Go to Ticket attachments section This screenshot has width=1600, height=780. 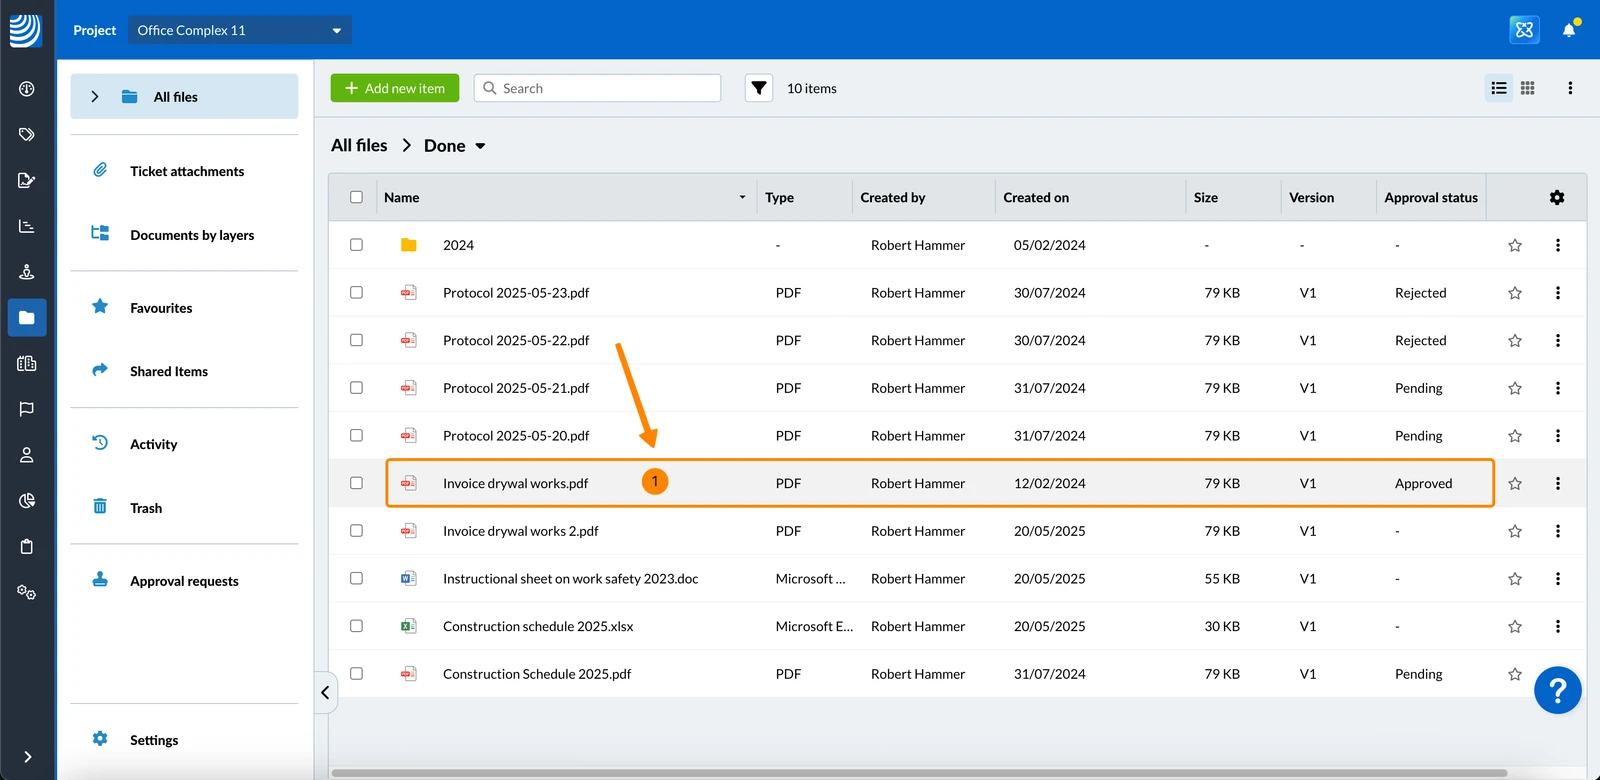pyautogui.click(x=187, y=171)
